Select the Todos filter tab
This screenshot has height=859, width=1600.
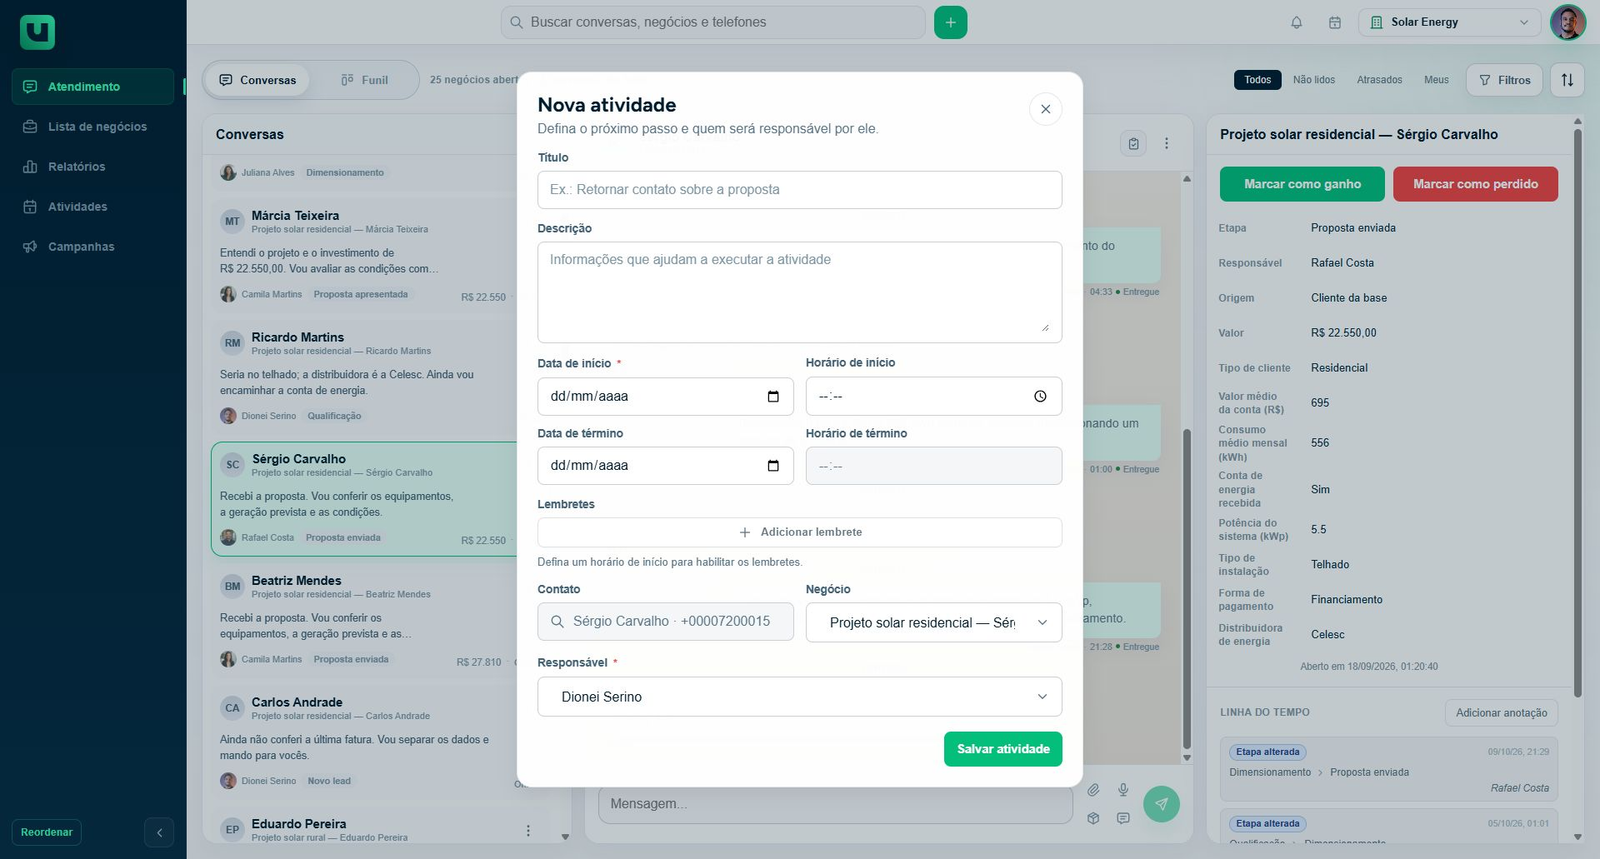point(1257,80)
